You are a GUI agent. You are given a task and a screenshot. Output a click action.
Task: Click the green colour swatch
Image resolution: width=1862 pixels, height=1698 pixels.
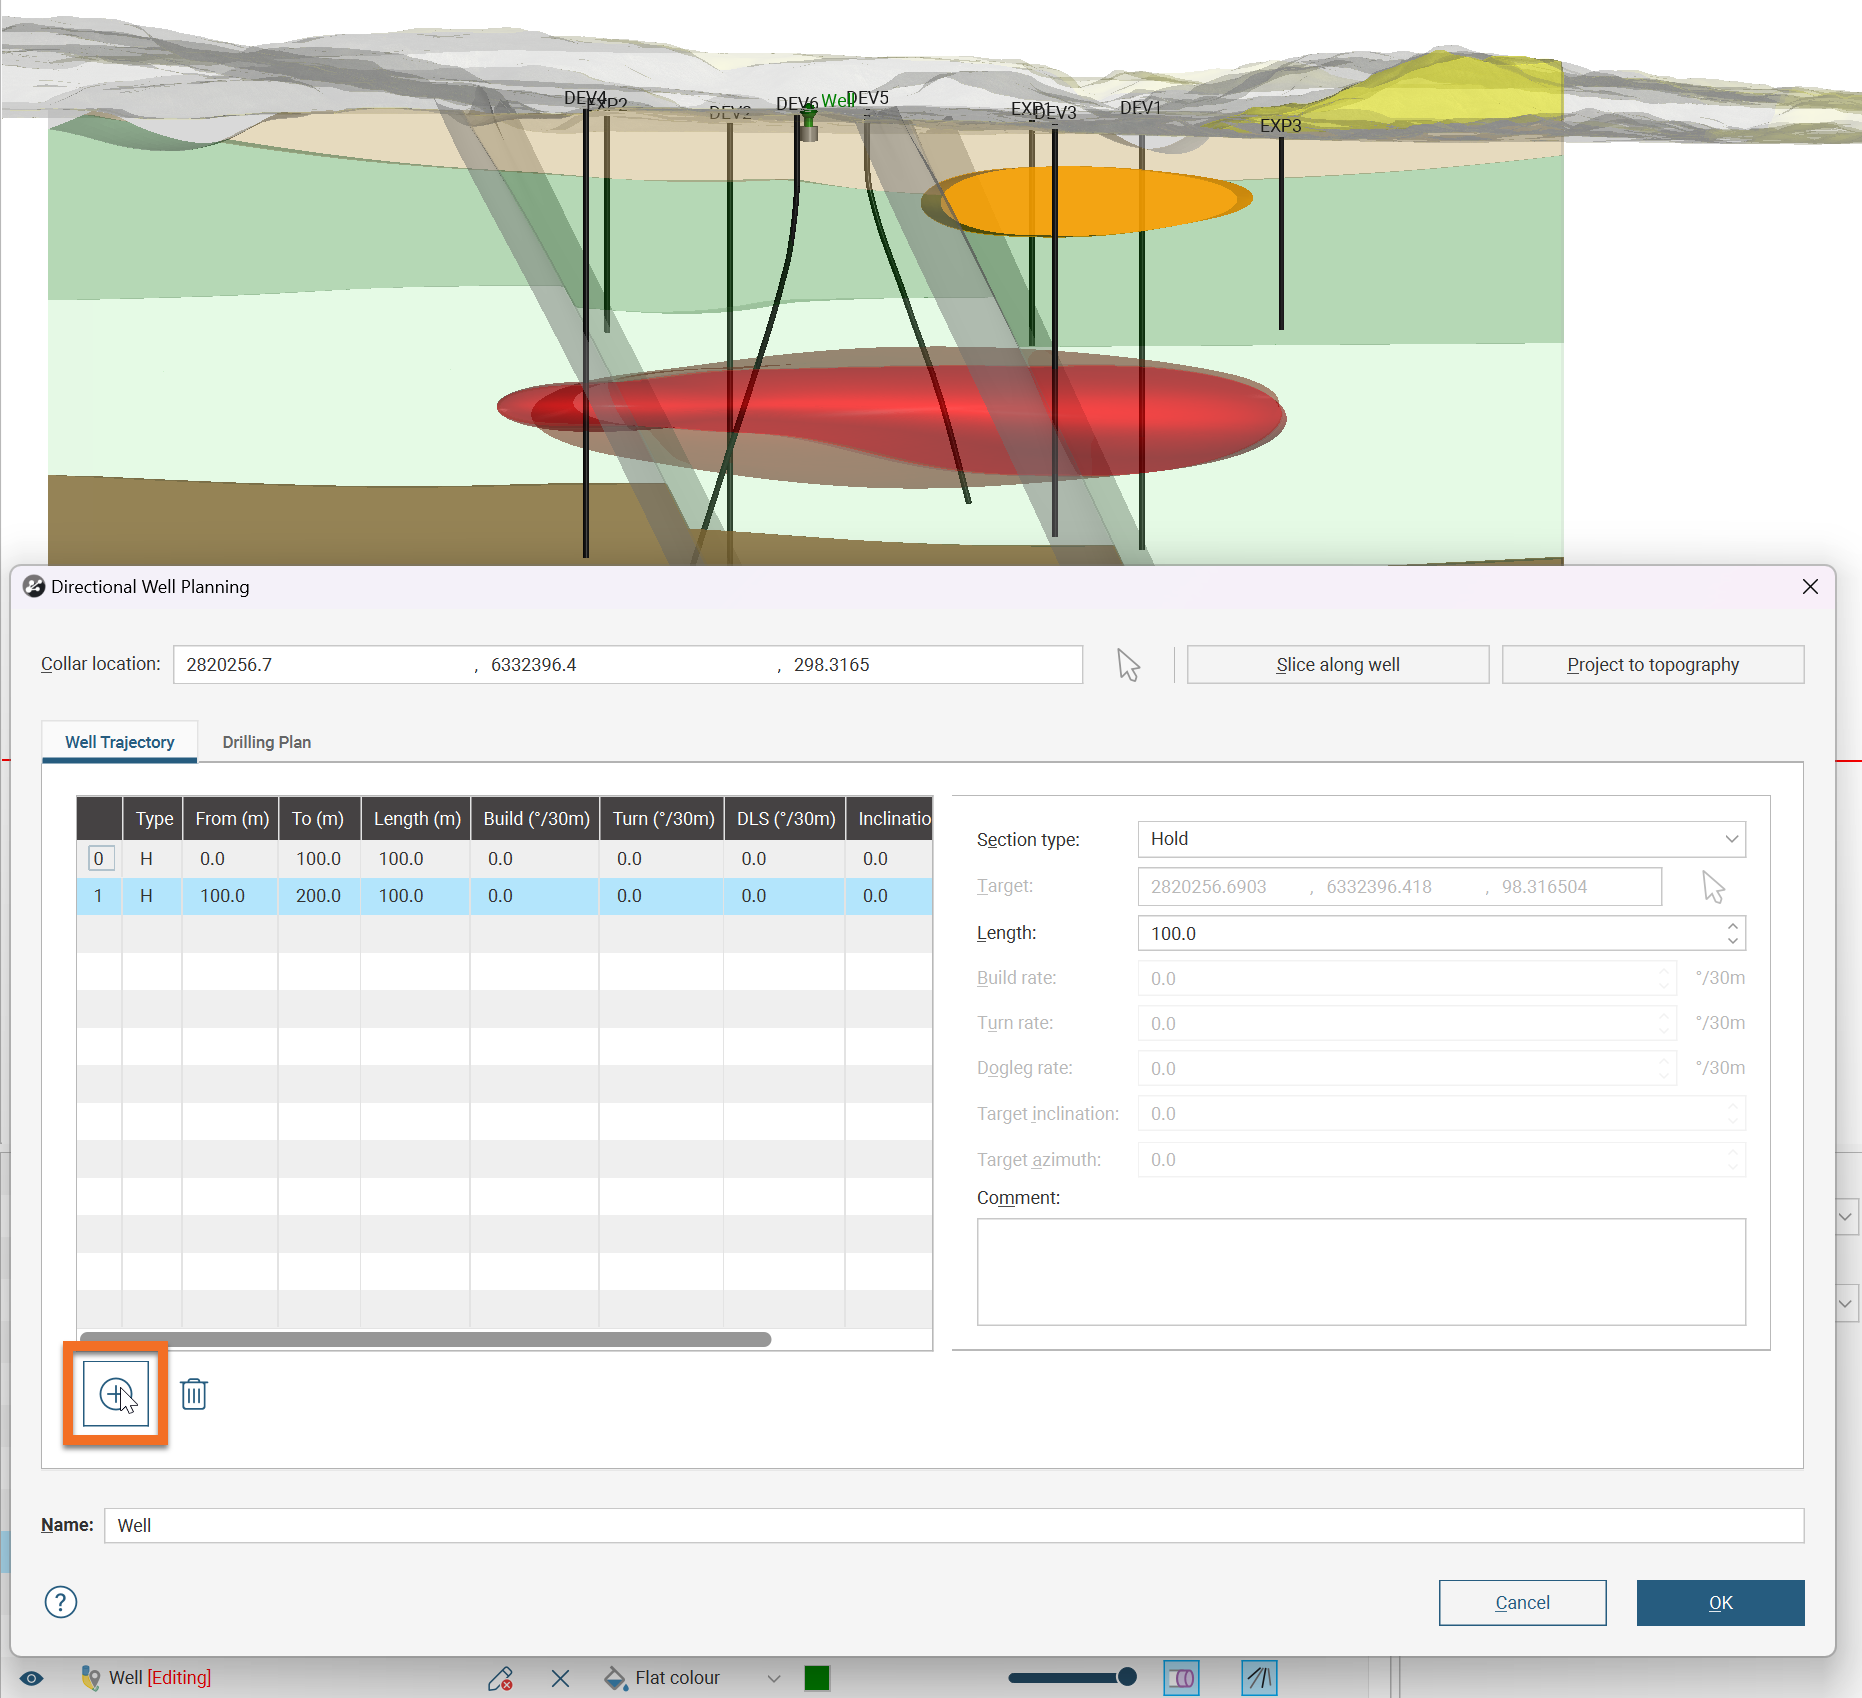(817, 1678)
